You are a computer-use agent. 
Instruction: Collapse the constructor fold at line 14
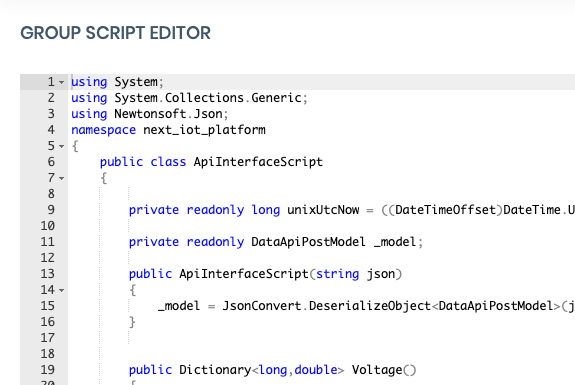tap(61, 290)
